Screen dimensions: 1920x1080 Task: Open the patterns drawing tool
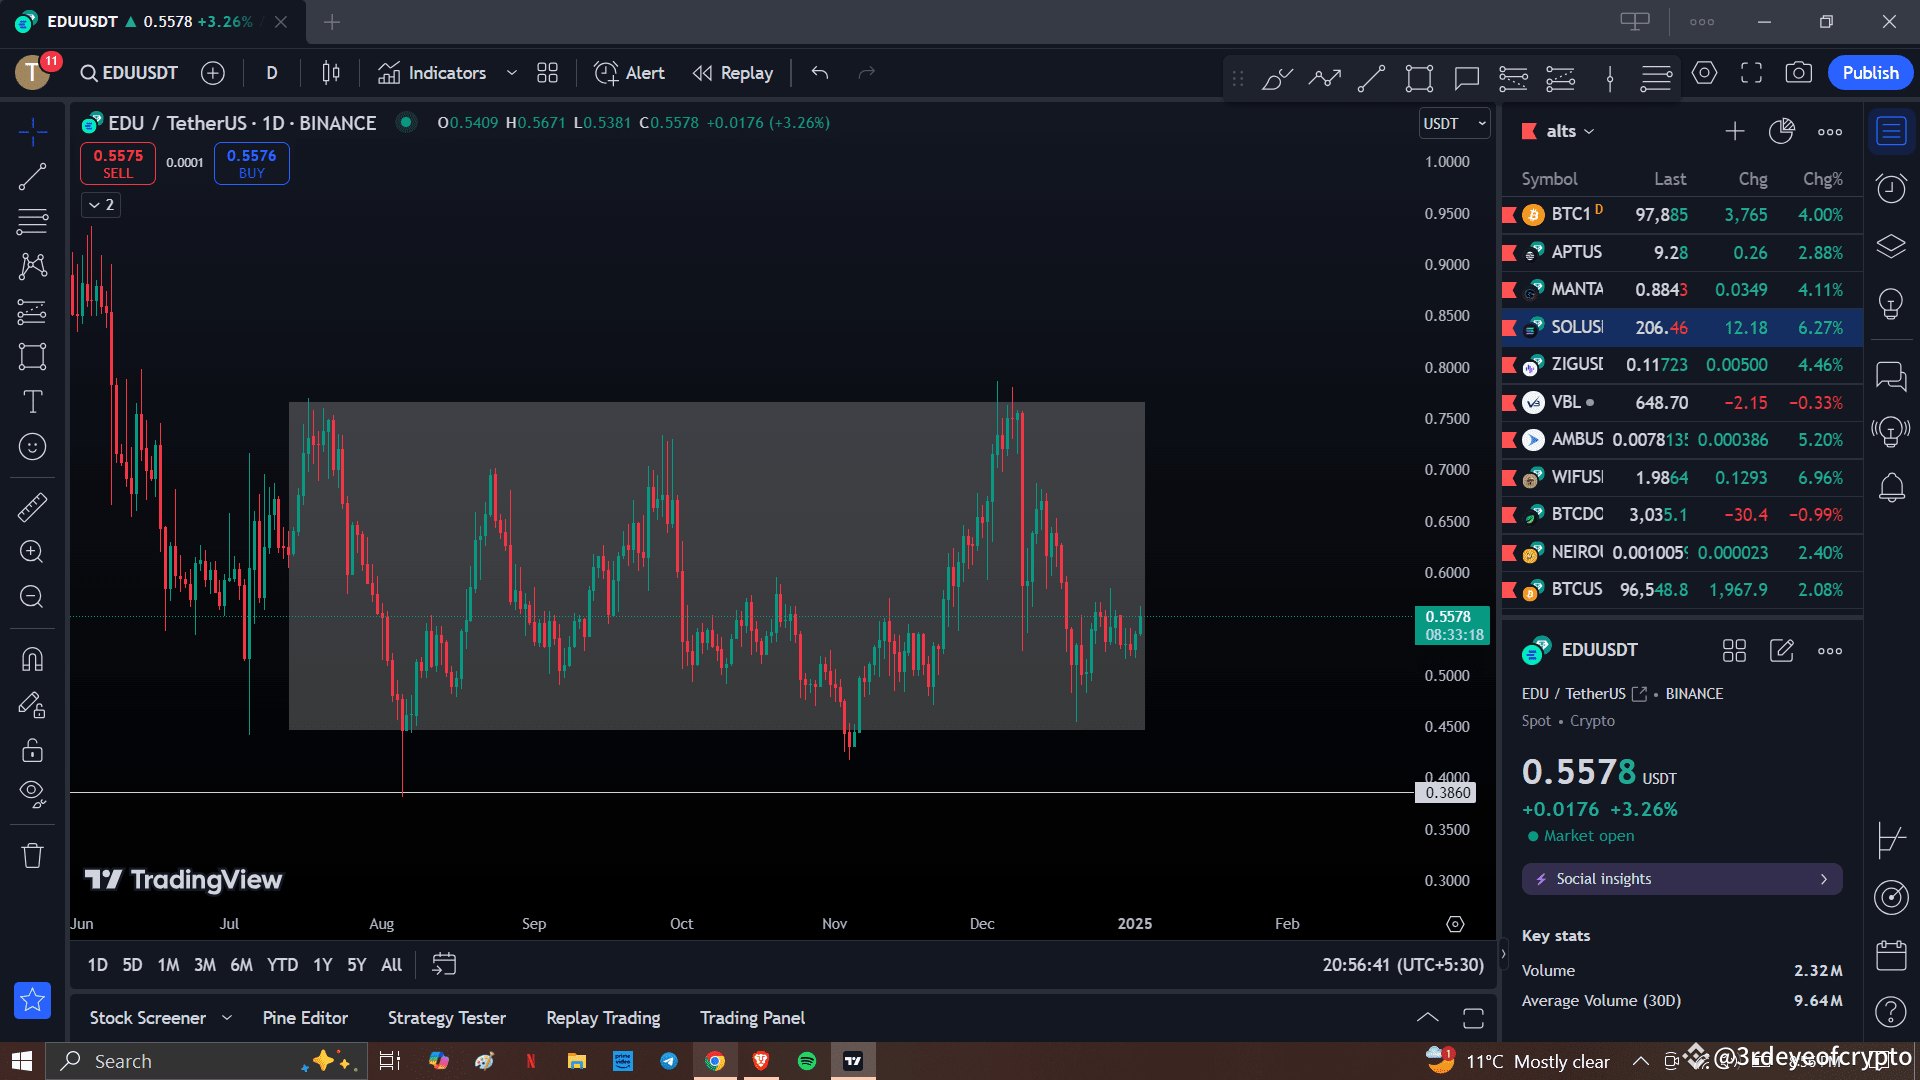(32, 266)
